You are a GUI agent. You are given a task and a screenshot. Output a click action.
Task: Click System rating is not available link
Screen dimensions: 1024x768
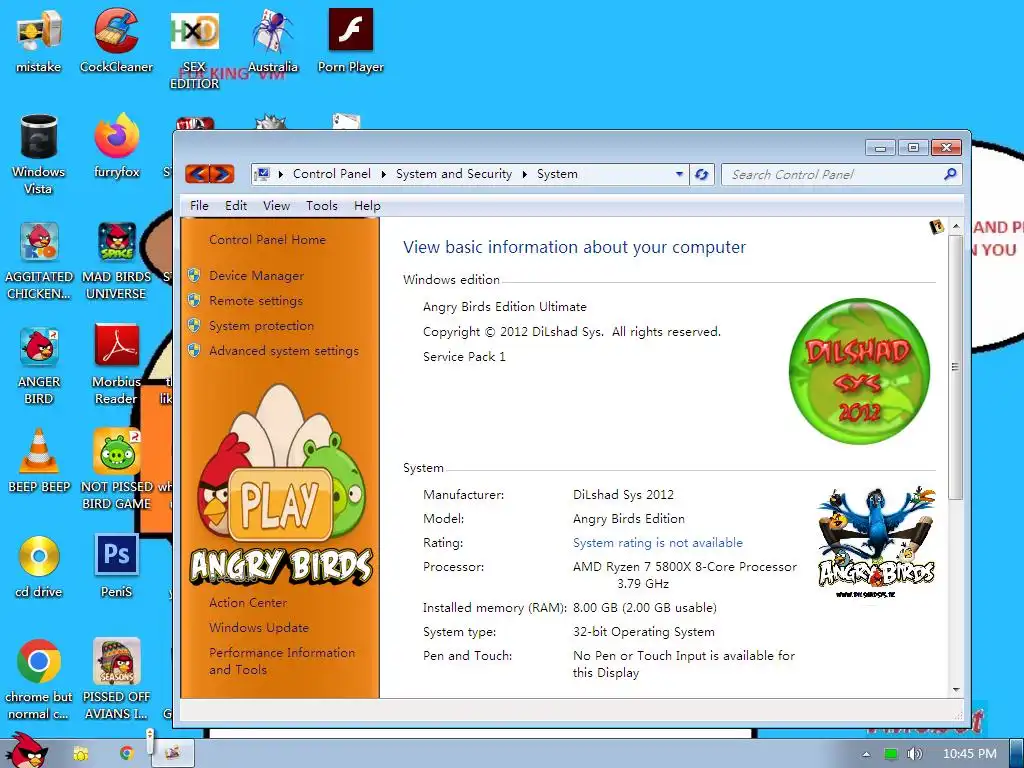(658, 543)
